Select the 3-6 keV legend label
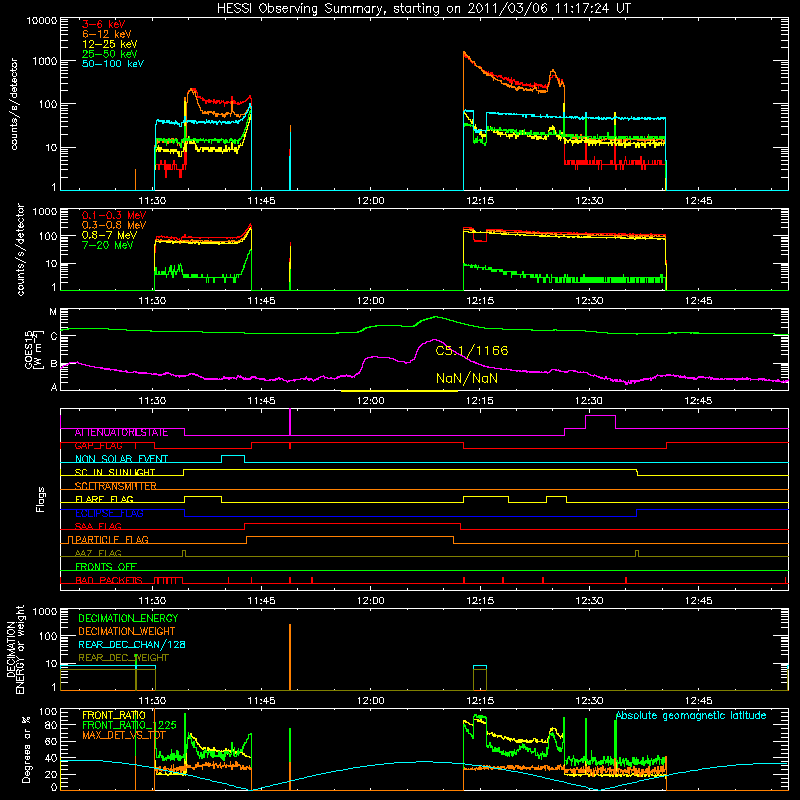This screenshot has height=800, width=800. tap(104, 24)
